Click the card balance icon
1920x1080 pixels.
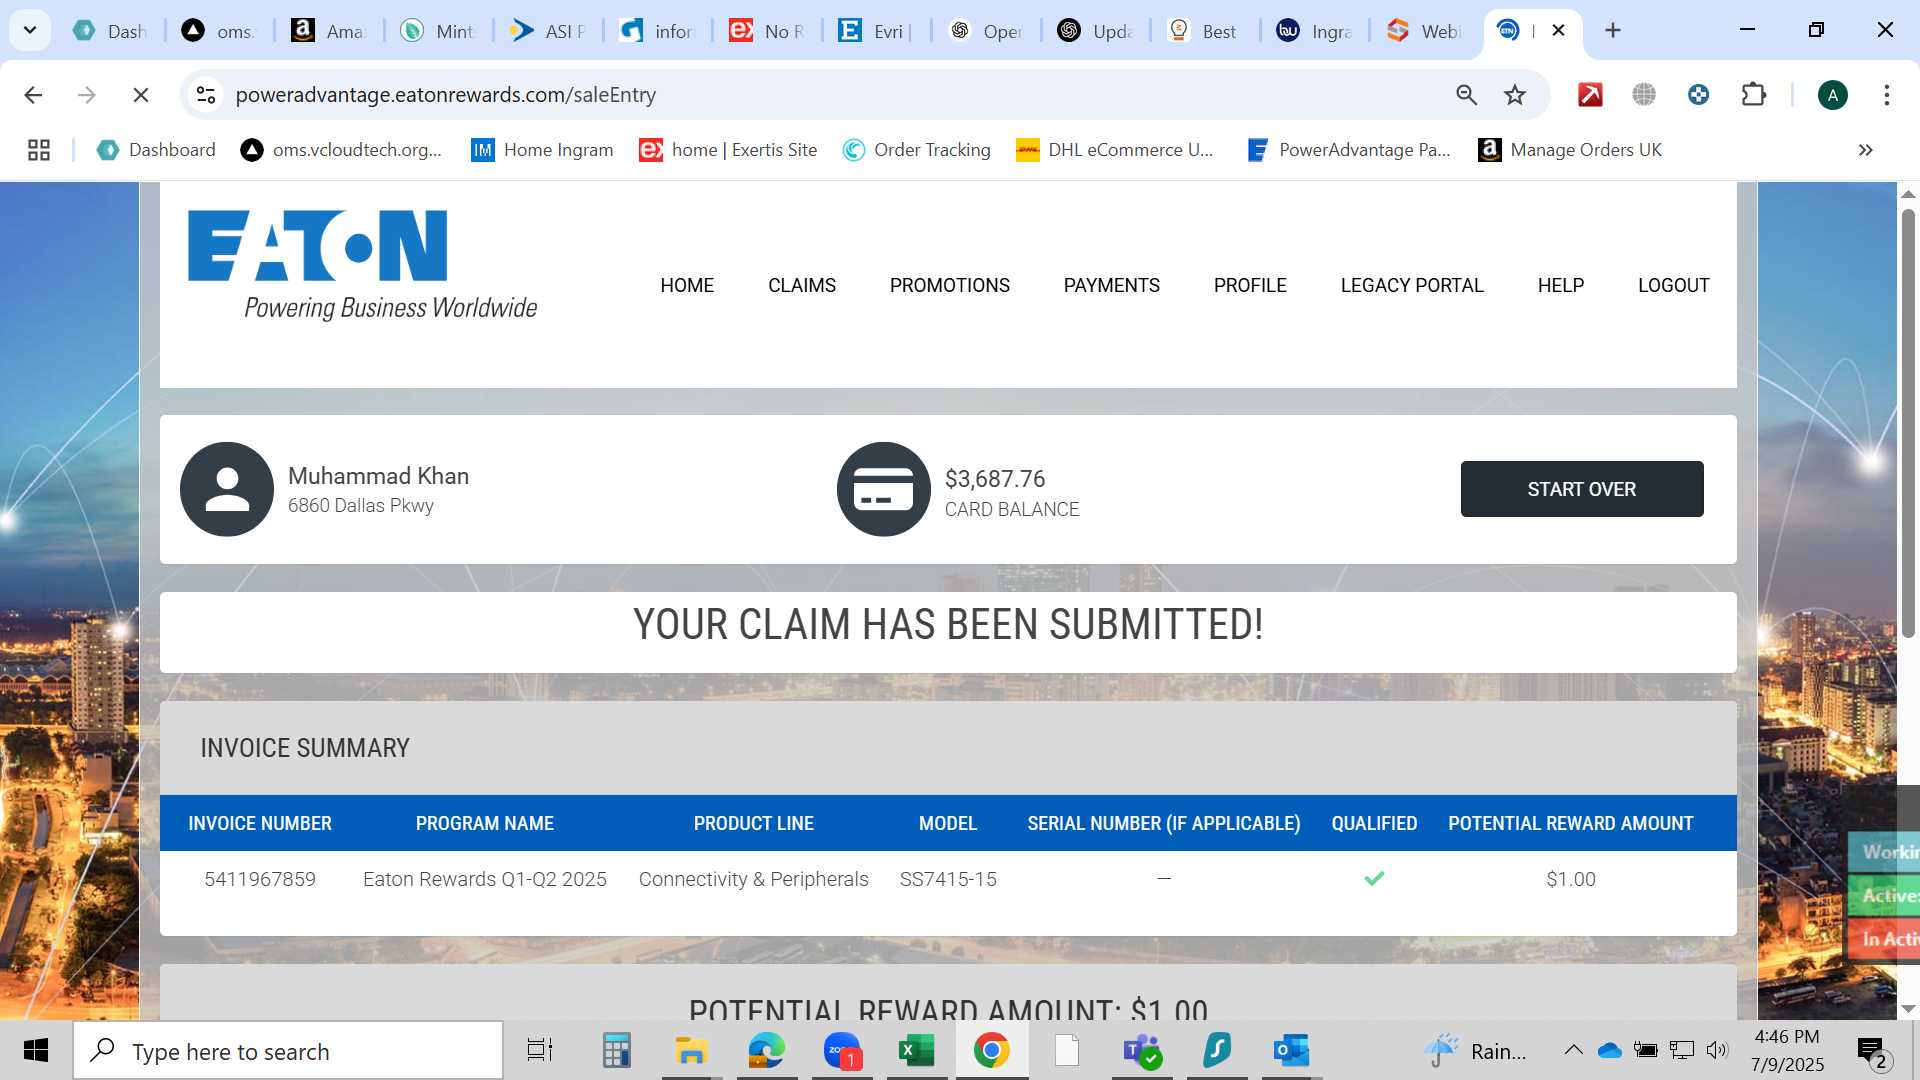[884, 489]
